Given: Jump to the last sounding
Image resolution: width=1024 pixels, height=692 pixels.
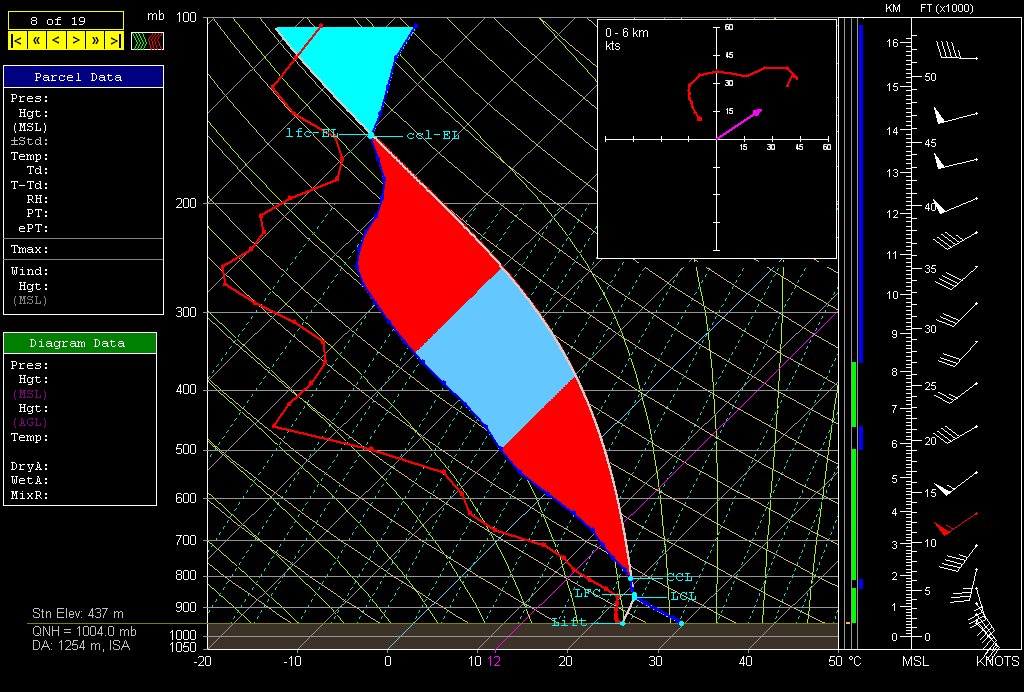Looking at the screenshot, I should pyautogui.click(x=114, y=41).
